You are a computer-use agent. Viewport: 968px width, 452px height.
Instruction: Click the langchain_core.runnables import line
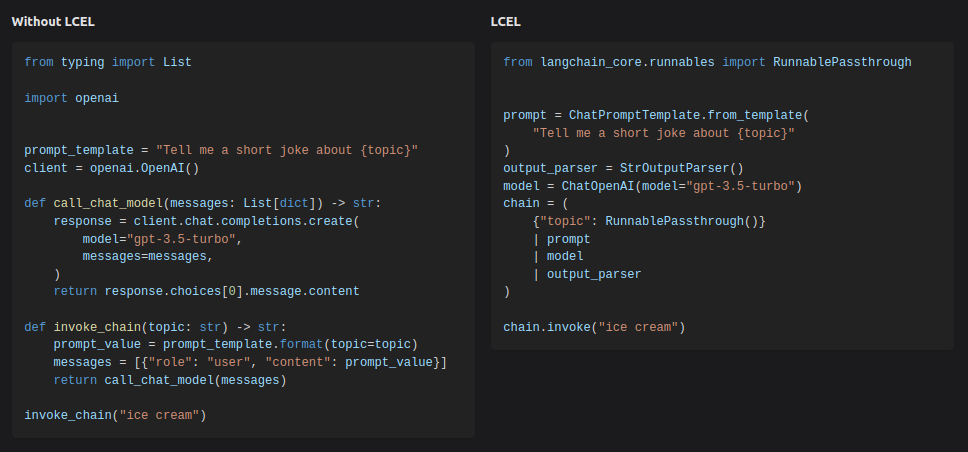click(x=707, y=62)
